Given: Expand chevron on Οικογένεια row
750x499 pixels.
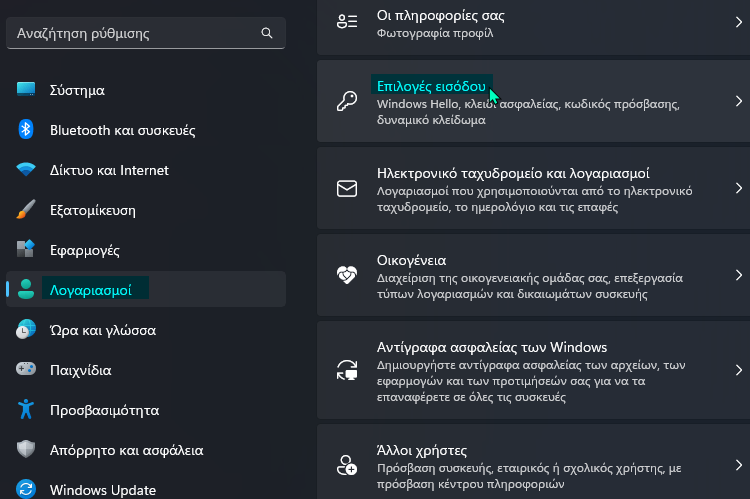Looking at the screenshot, I should click(x=739, y=275).
